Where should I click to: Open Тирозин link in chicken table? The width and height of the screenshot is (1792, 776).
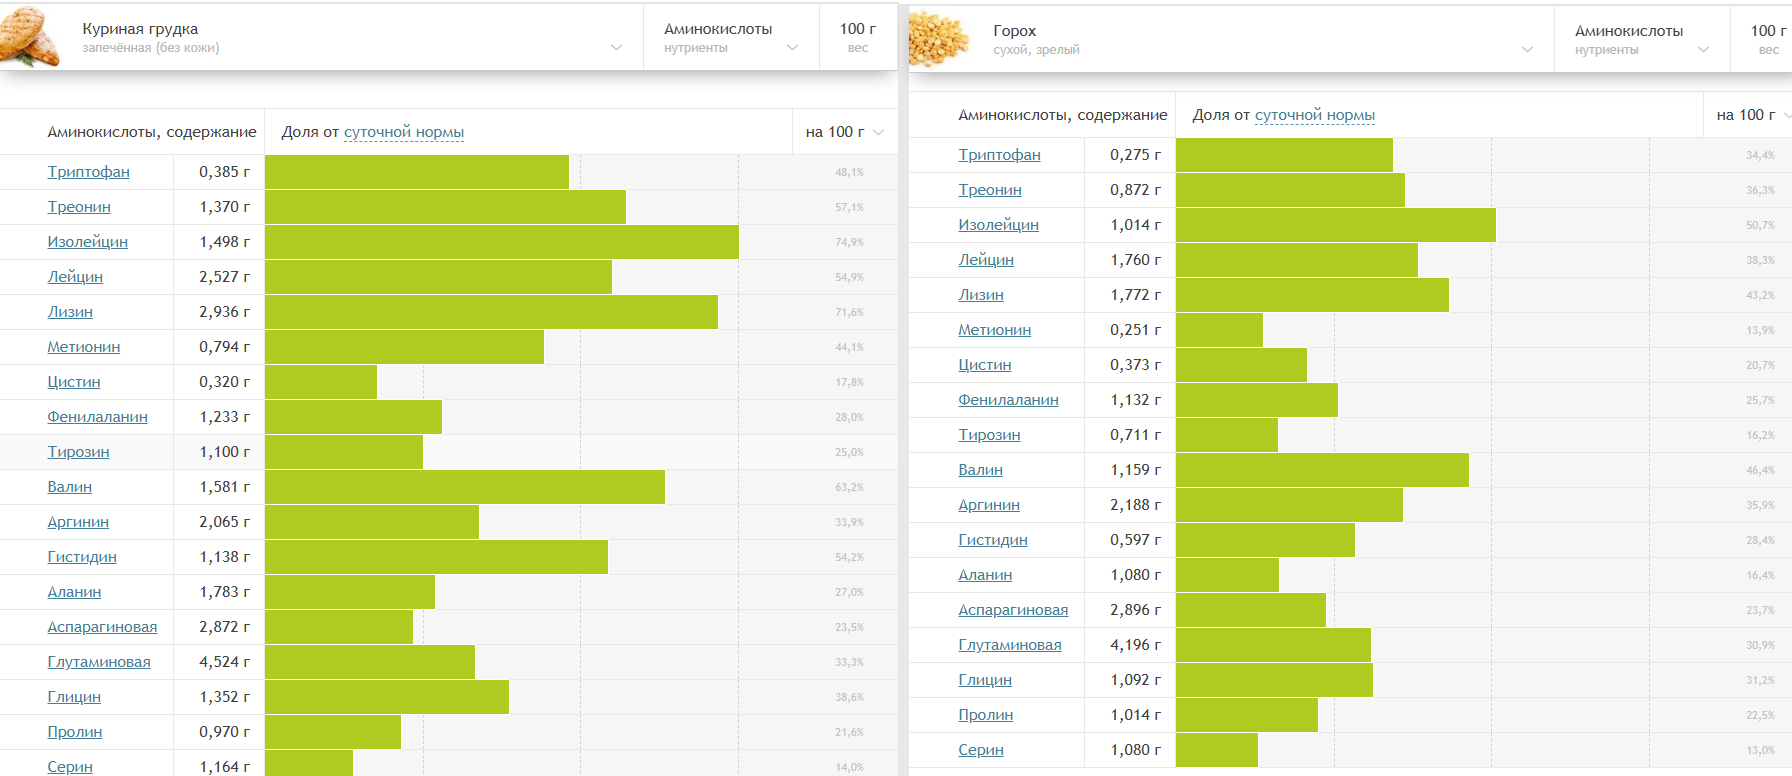[79, 452]
